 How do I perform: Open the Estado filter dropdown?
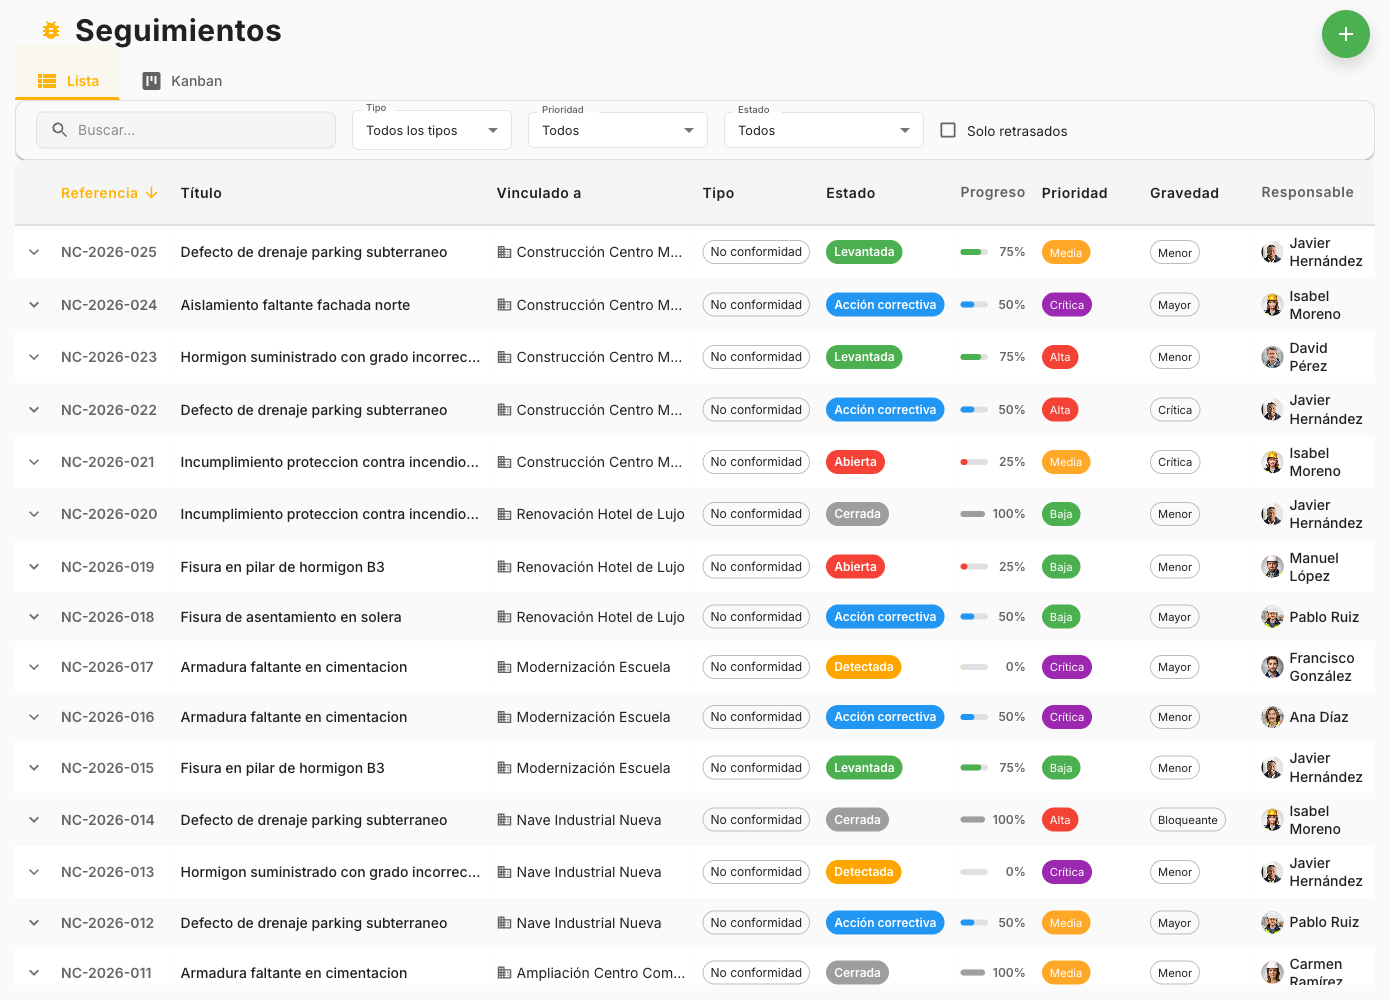coord(823,131)
